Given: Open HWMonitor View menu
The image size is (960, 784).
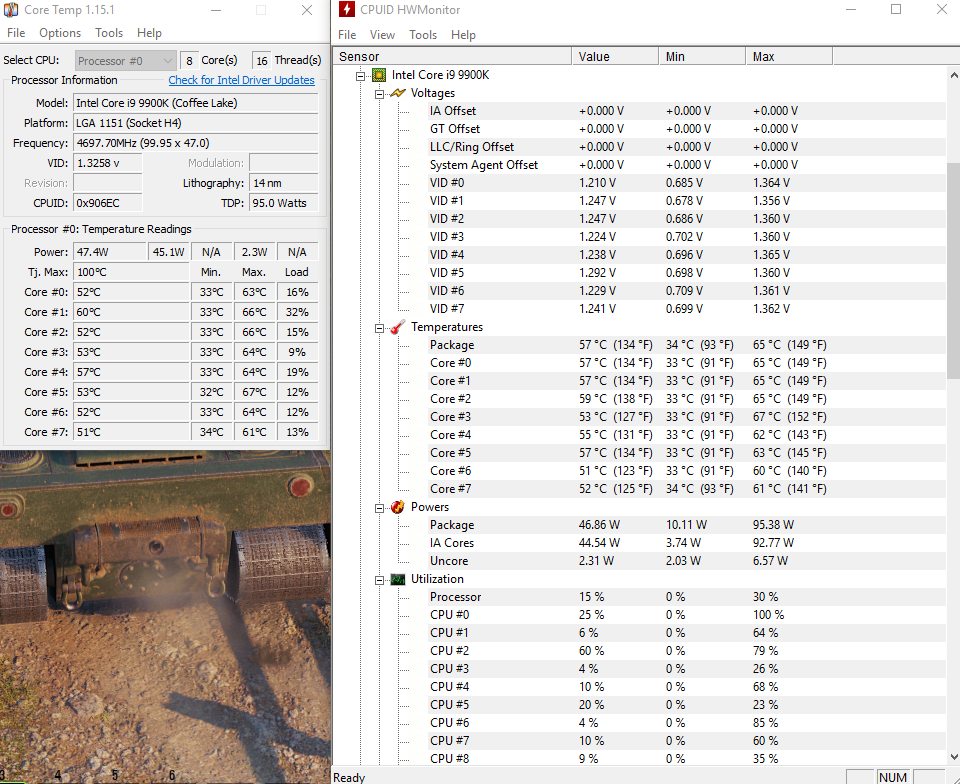Looking at the screenshot, I should pyautogui.click(x=382, y=35).
